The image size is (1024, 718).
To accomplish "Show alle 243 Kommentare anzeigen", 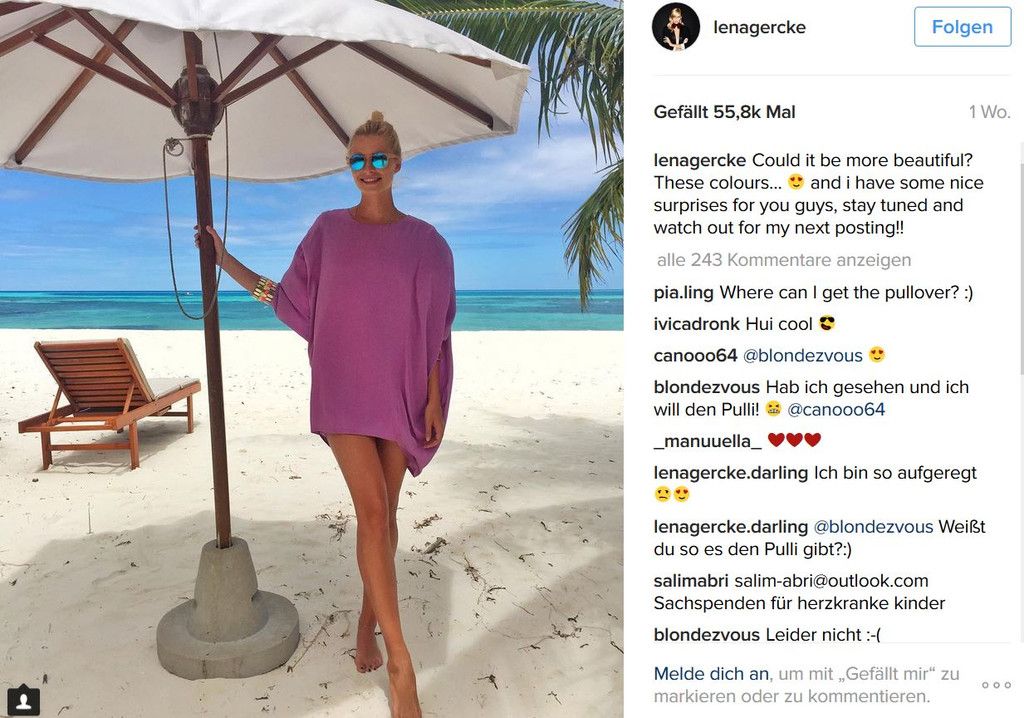I will tap(784, 260).
